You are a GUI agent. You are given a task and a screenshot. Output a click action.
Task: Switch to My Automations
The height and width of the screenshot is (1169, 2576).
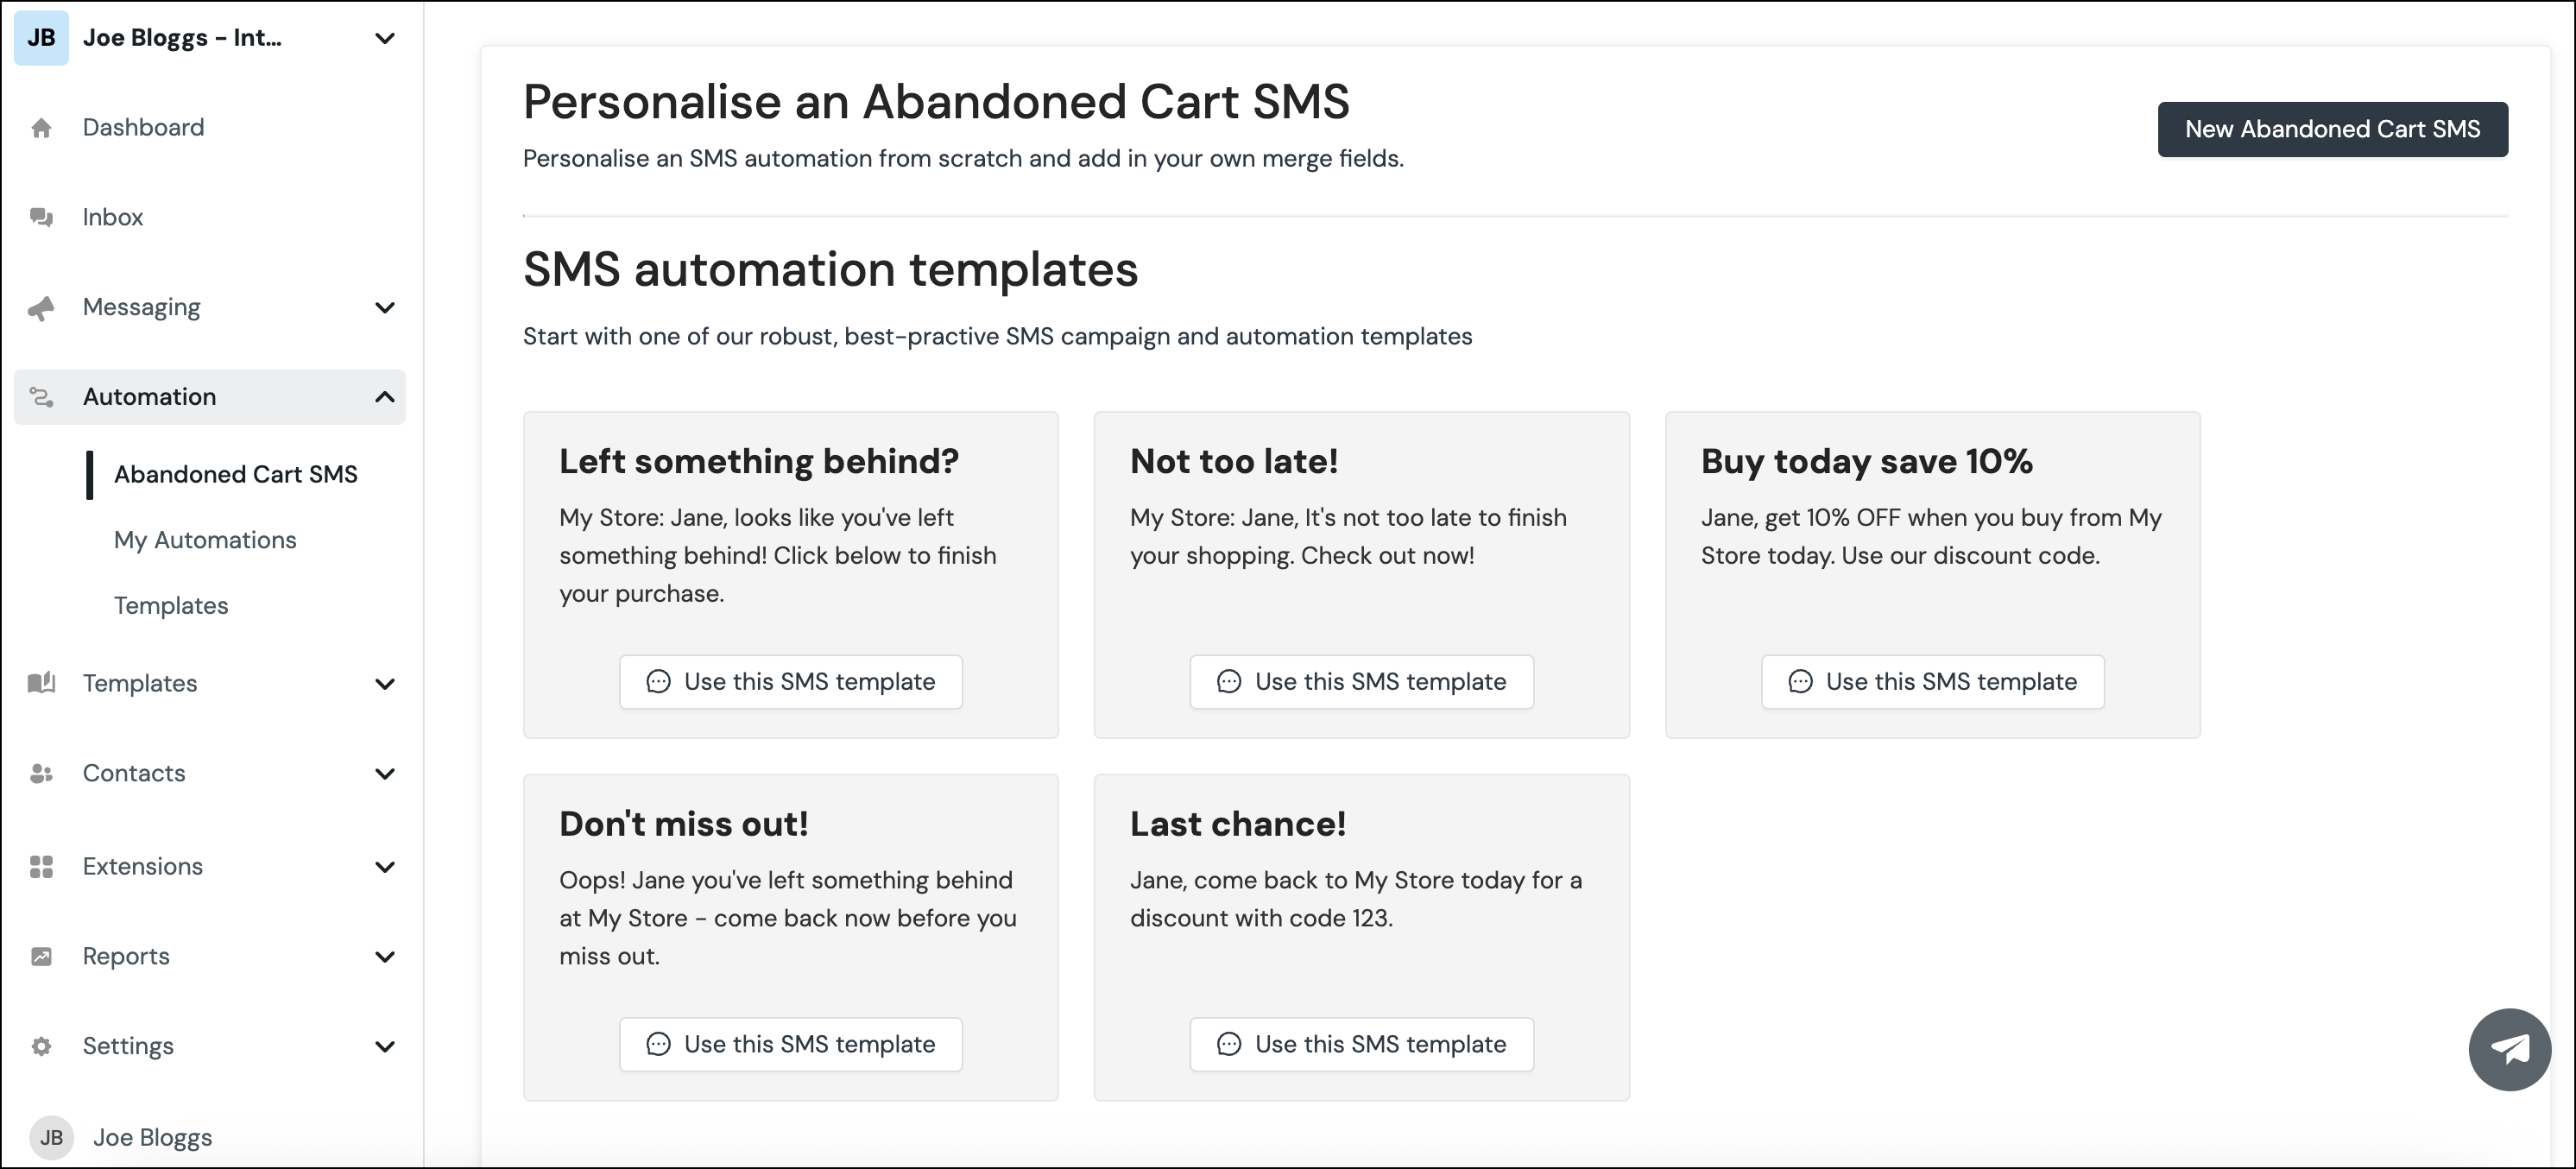(205, 539)
